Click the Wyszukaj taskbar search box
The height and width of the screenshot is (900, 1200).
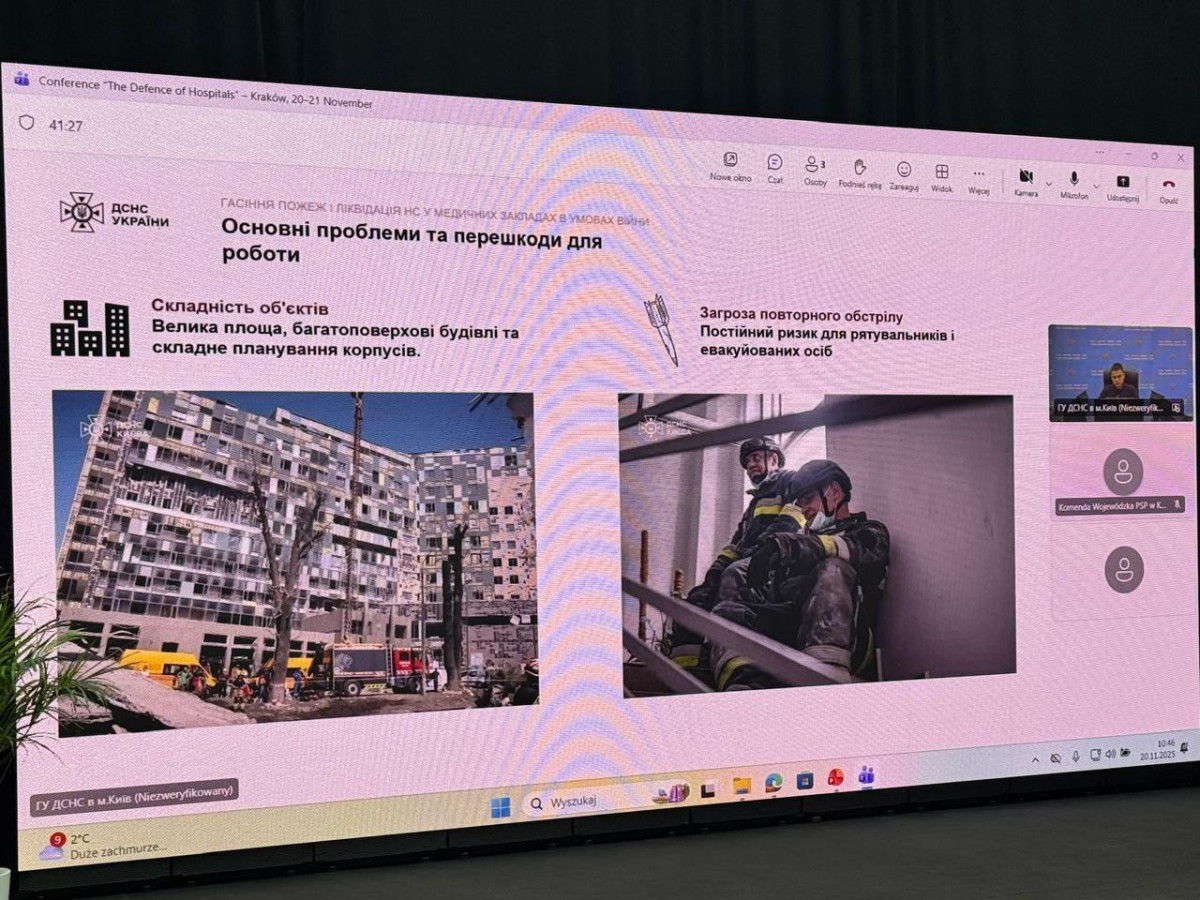tap(575, 802)
